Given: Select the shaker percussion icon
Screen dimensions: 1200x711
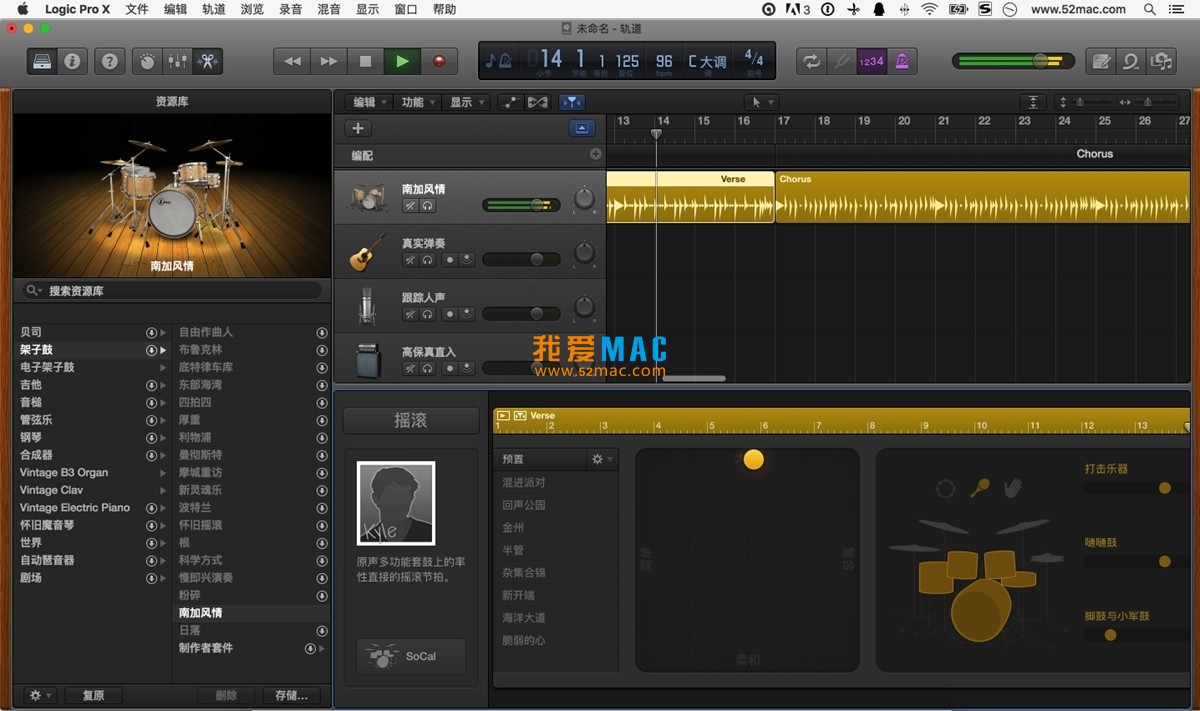Looking at the screenshot, I should tap(980, 488).
